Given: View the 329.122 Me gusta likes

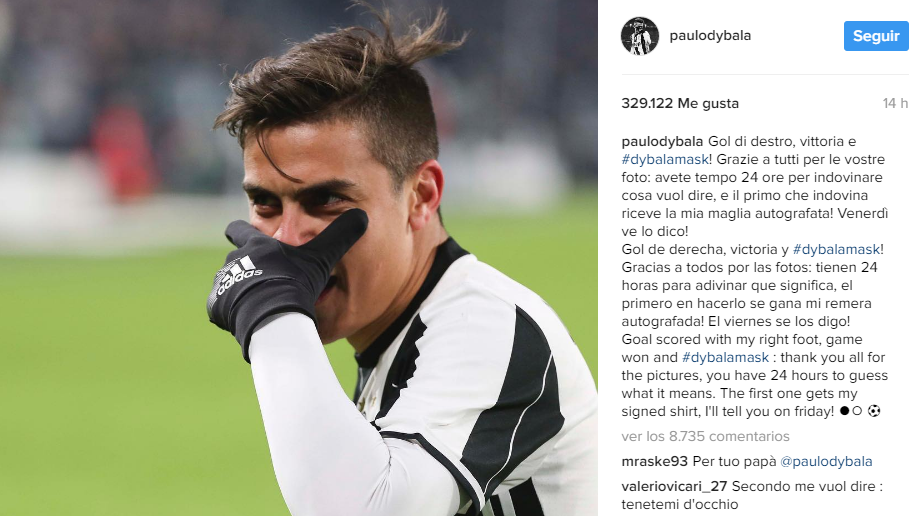Looking at the screenshot, I should 680,103.
